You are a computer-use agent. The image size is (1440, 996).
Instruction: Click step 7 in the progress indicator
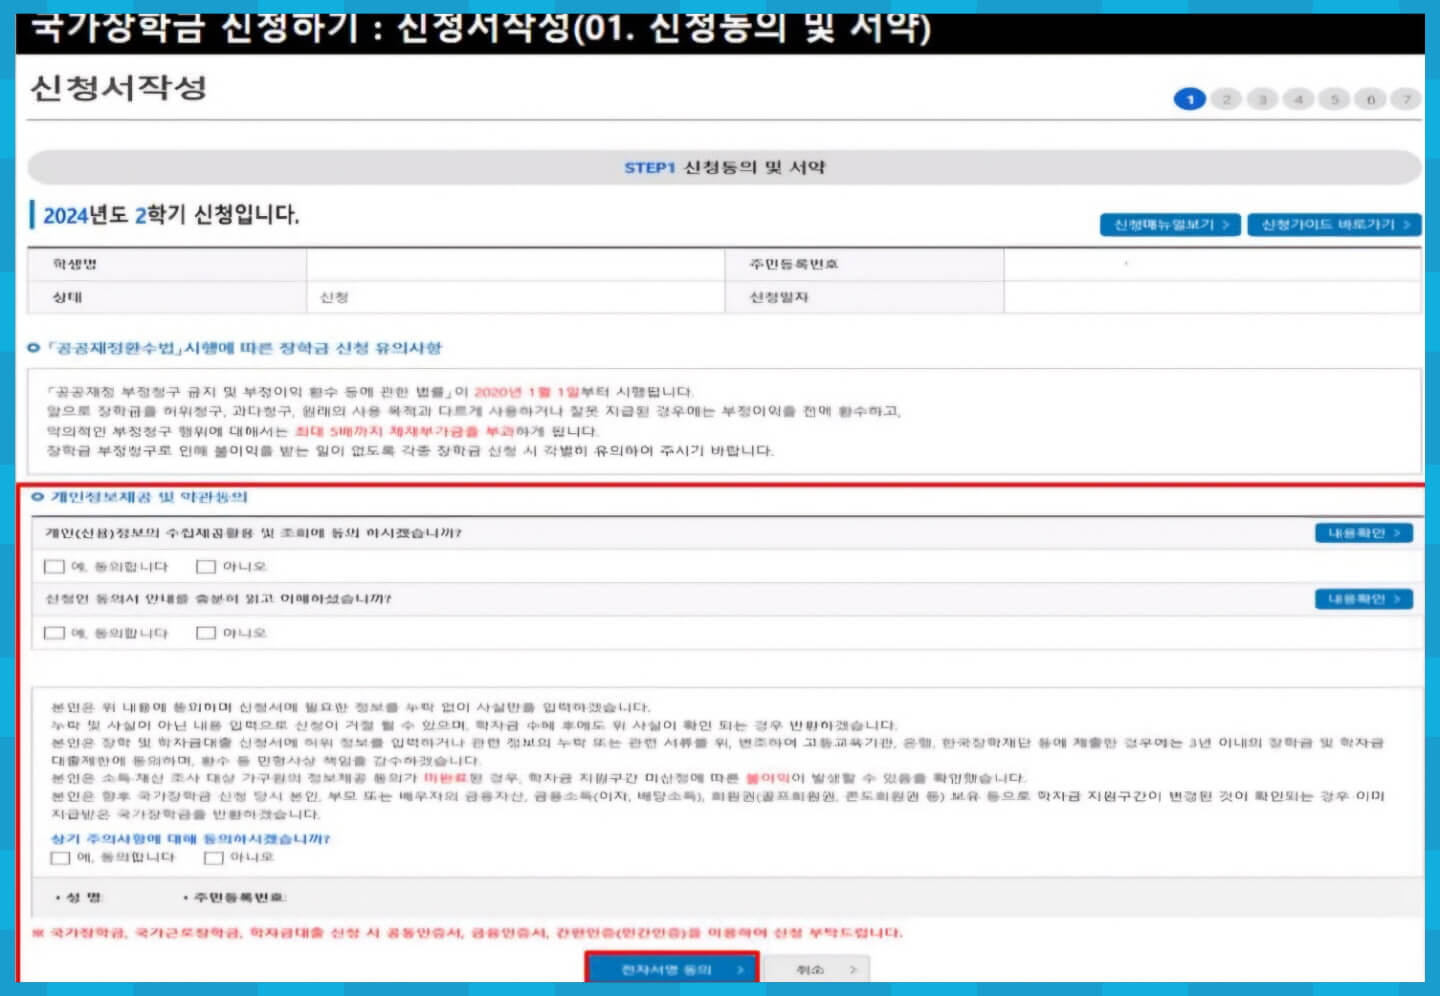[1407, 99]
